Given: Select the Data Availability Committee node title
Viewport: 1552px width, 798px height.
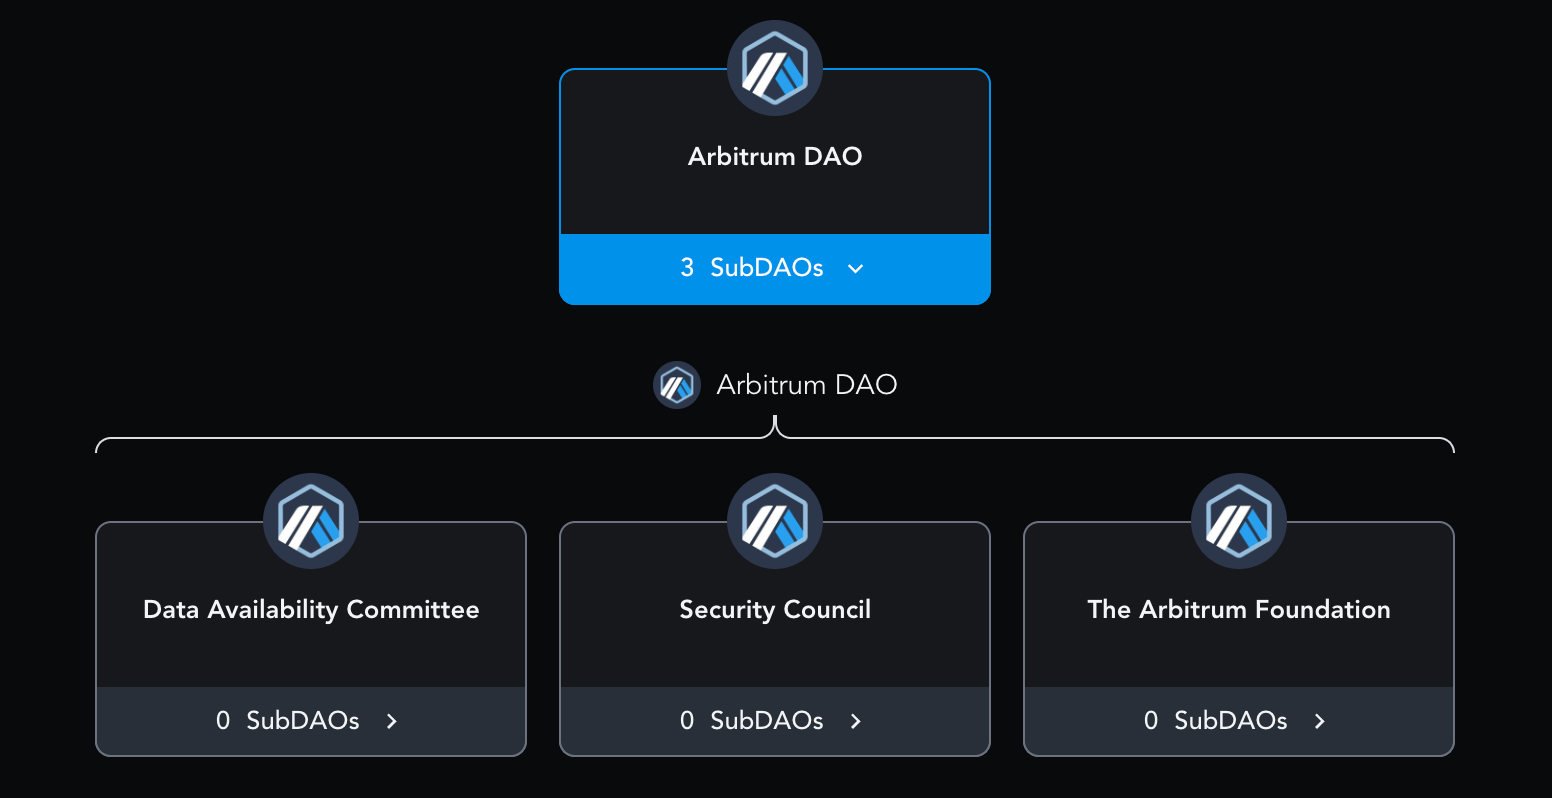Looking at the screenshot, I should point(311,609).
